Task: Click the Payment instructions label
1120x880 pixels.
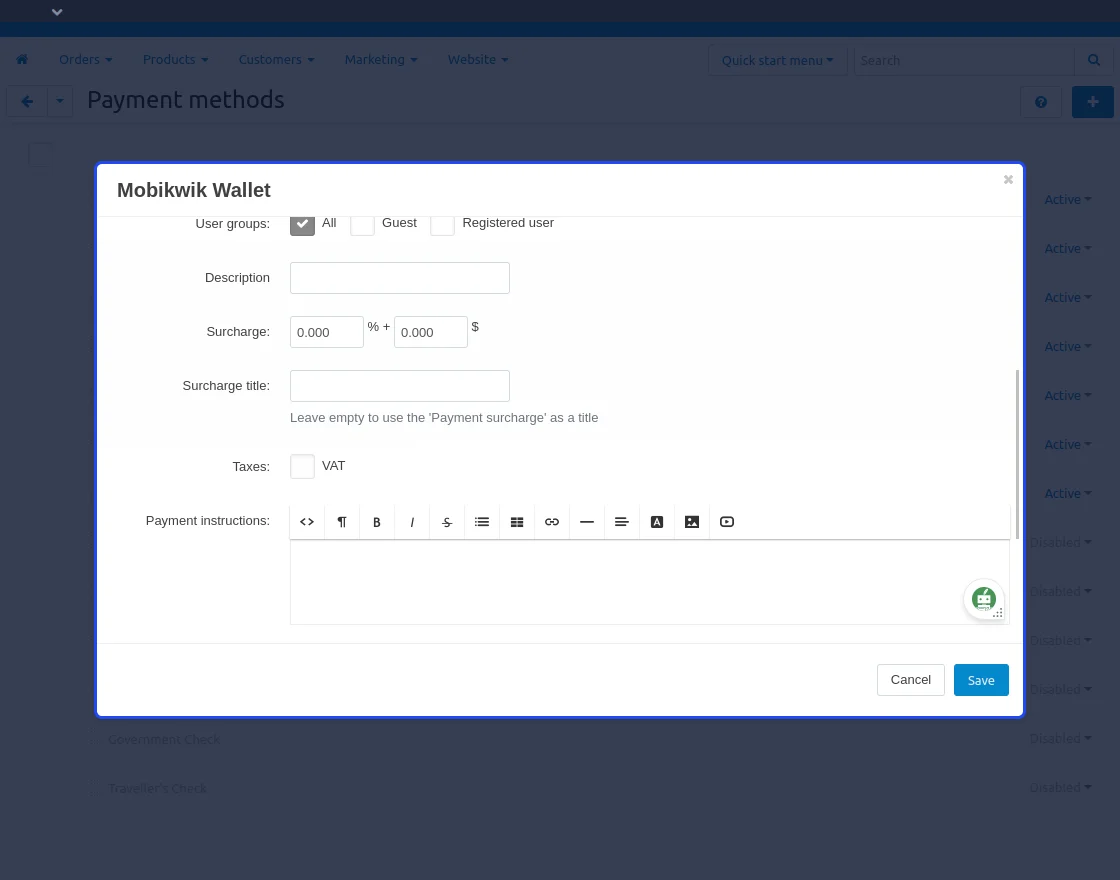Action: [208, 521]
